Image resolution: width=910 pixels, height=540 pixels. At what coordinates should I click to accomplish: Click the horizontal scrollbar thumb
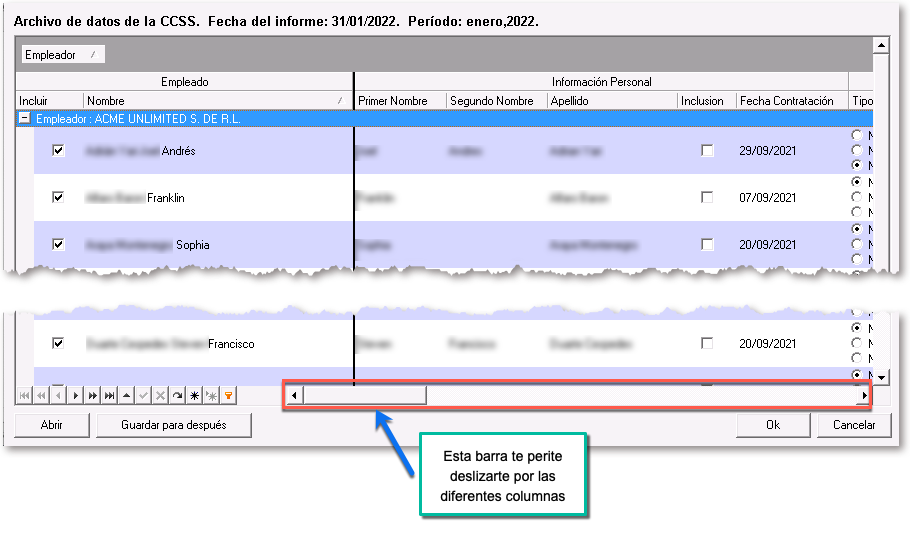pos(365,395)
